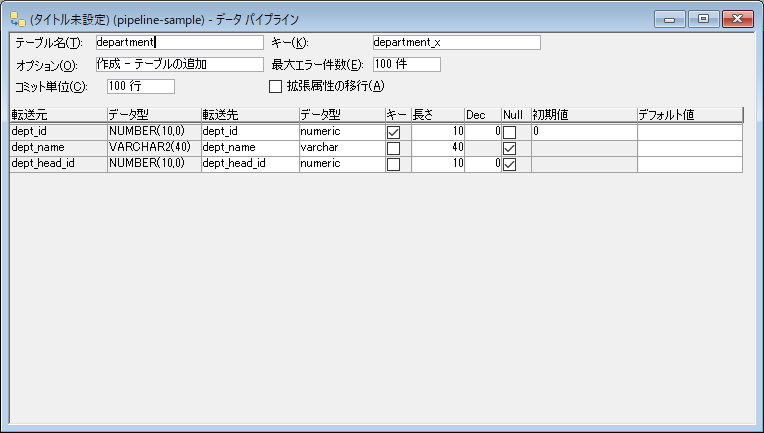Select the varchar data type cell for dept_name
This screenshot has height=433, width=764.
341,148
